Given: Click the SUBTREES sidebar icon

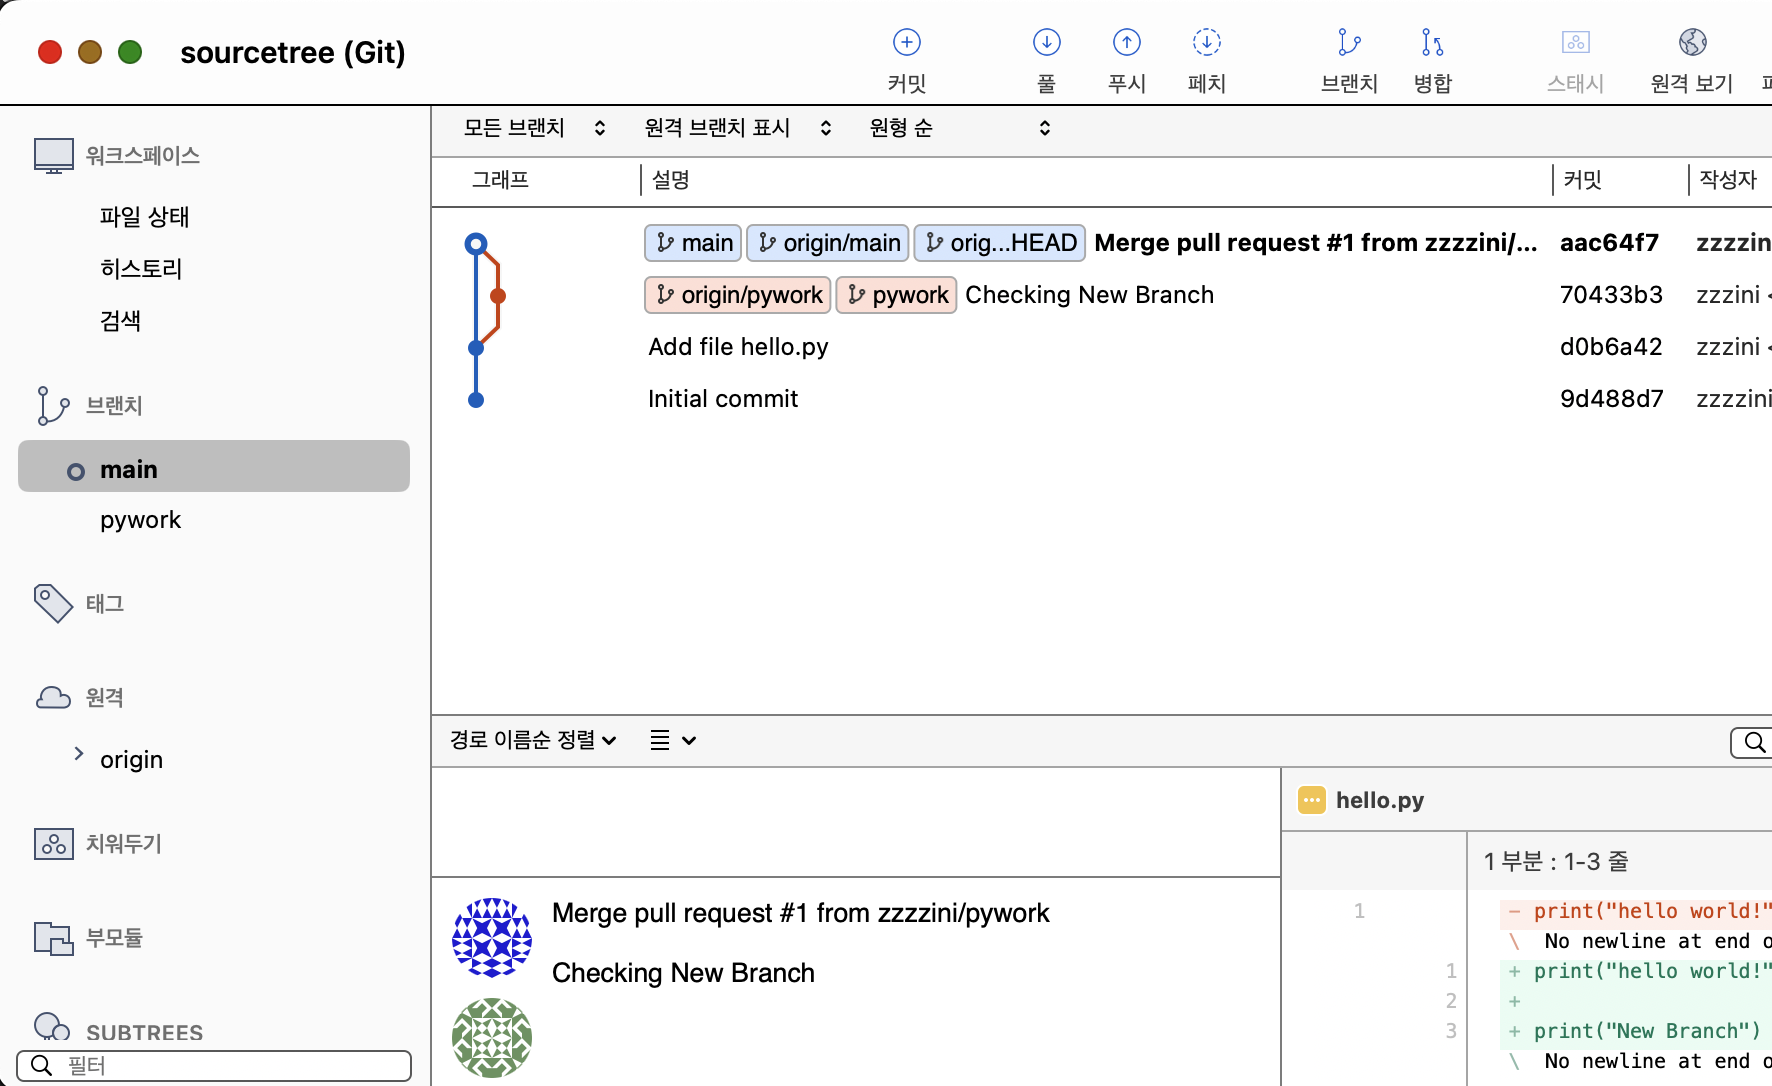Looking at the screenshot, I should click(52, 1027).
